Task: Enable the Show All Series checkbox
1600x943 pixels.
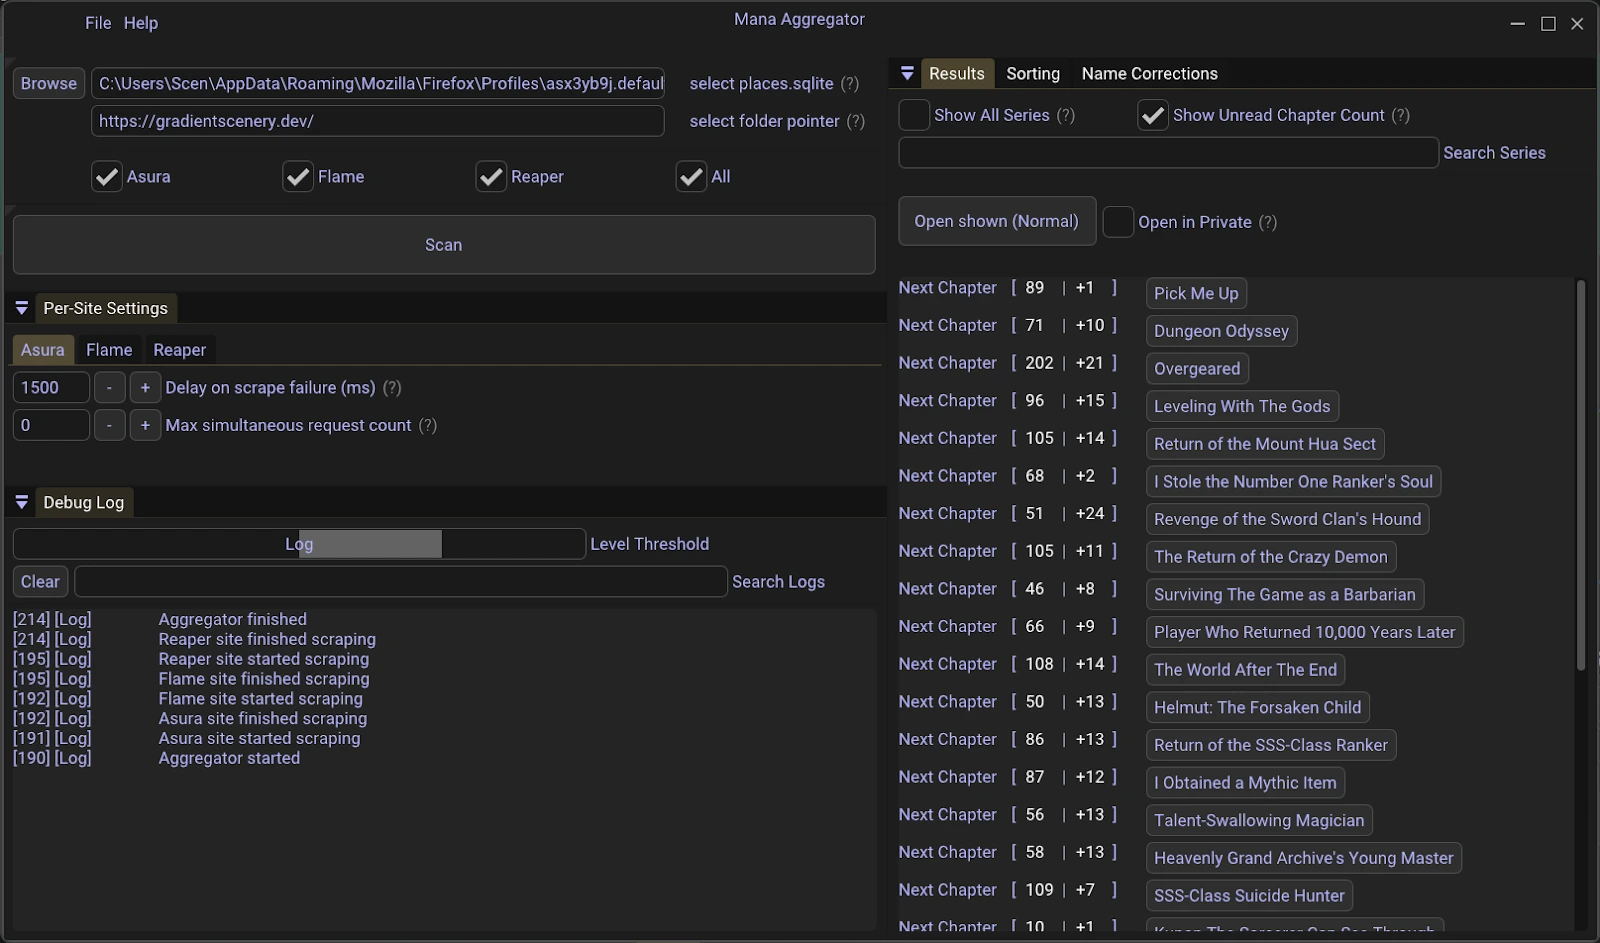Action: coord(914,116)
